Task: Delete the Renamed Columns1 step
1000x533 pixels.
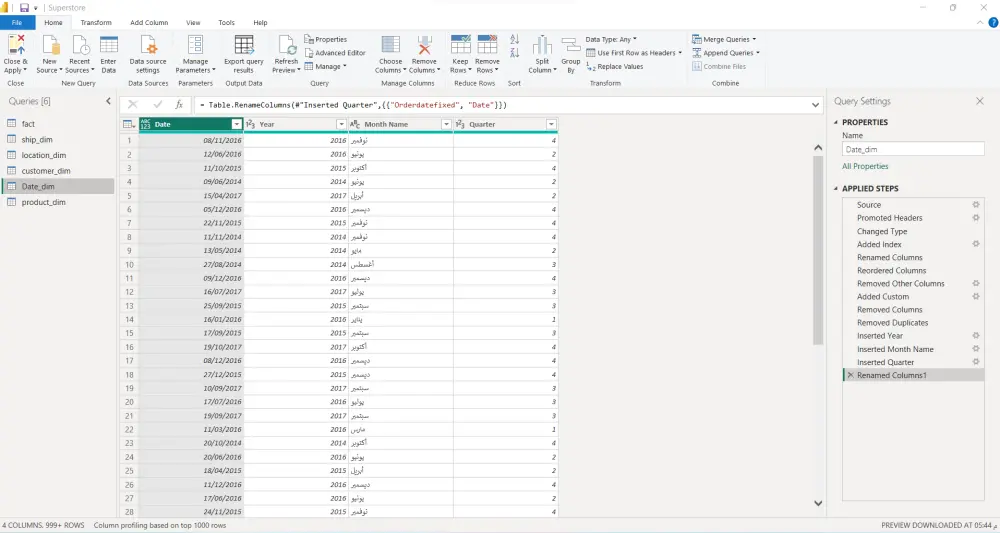Action: (x=850, y=376)
